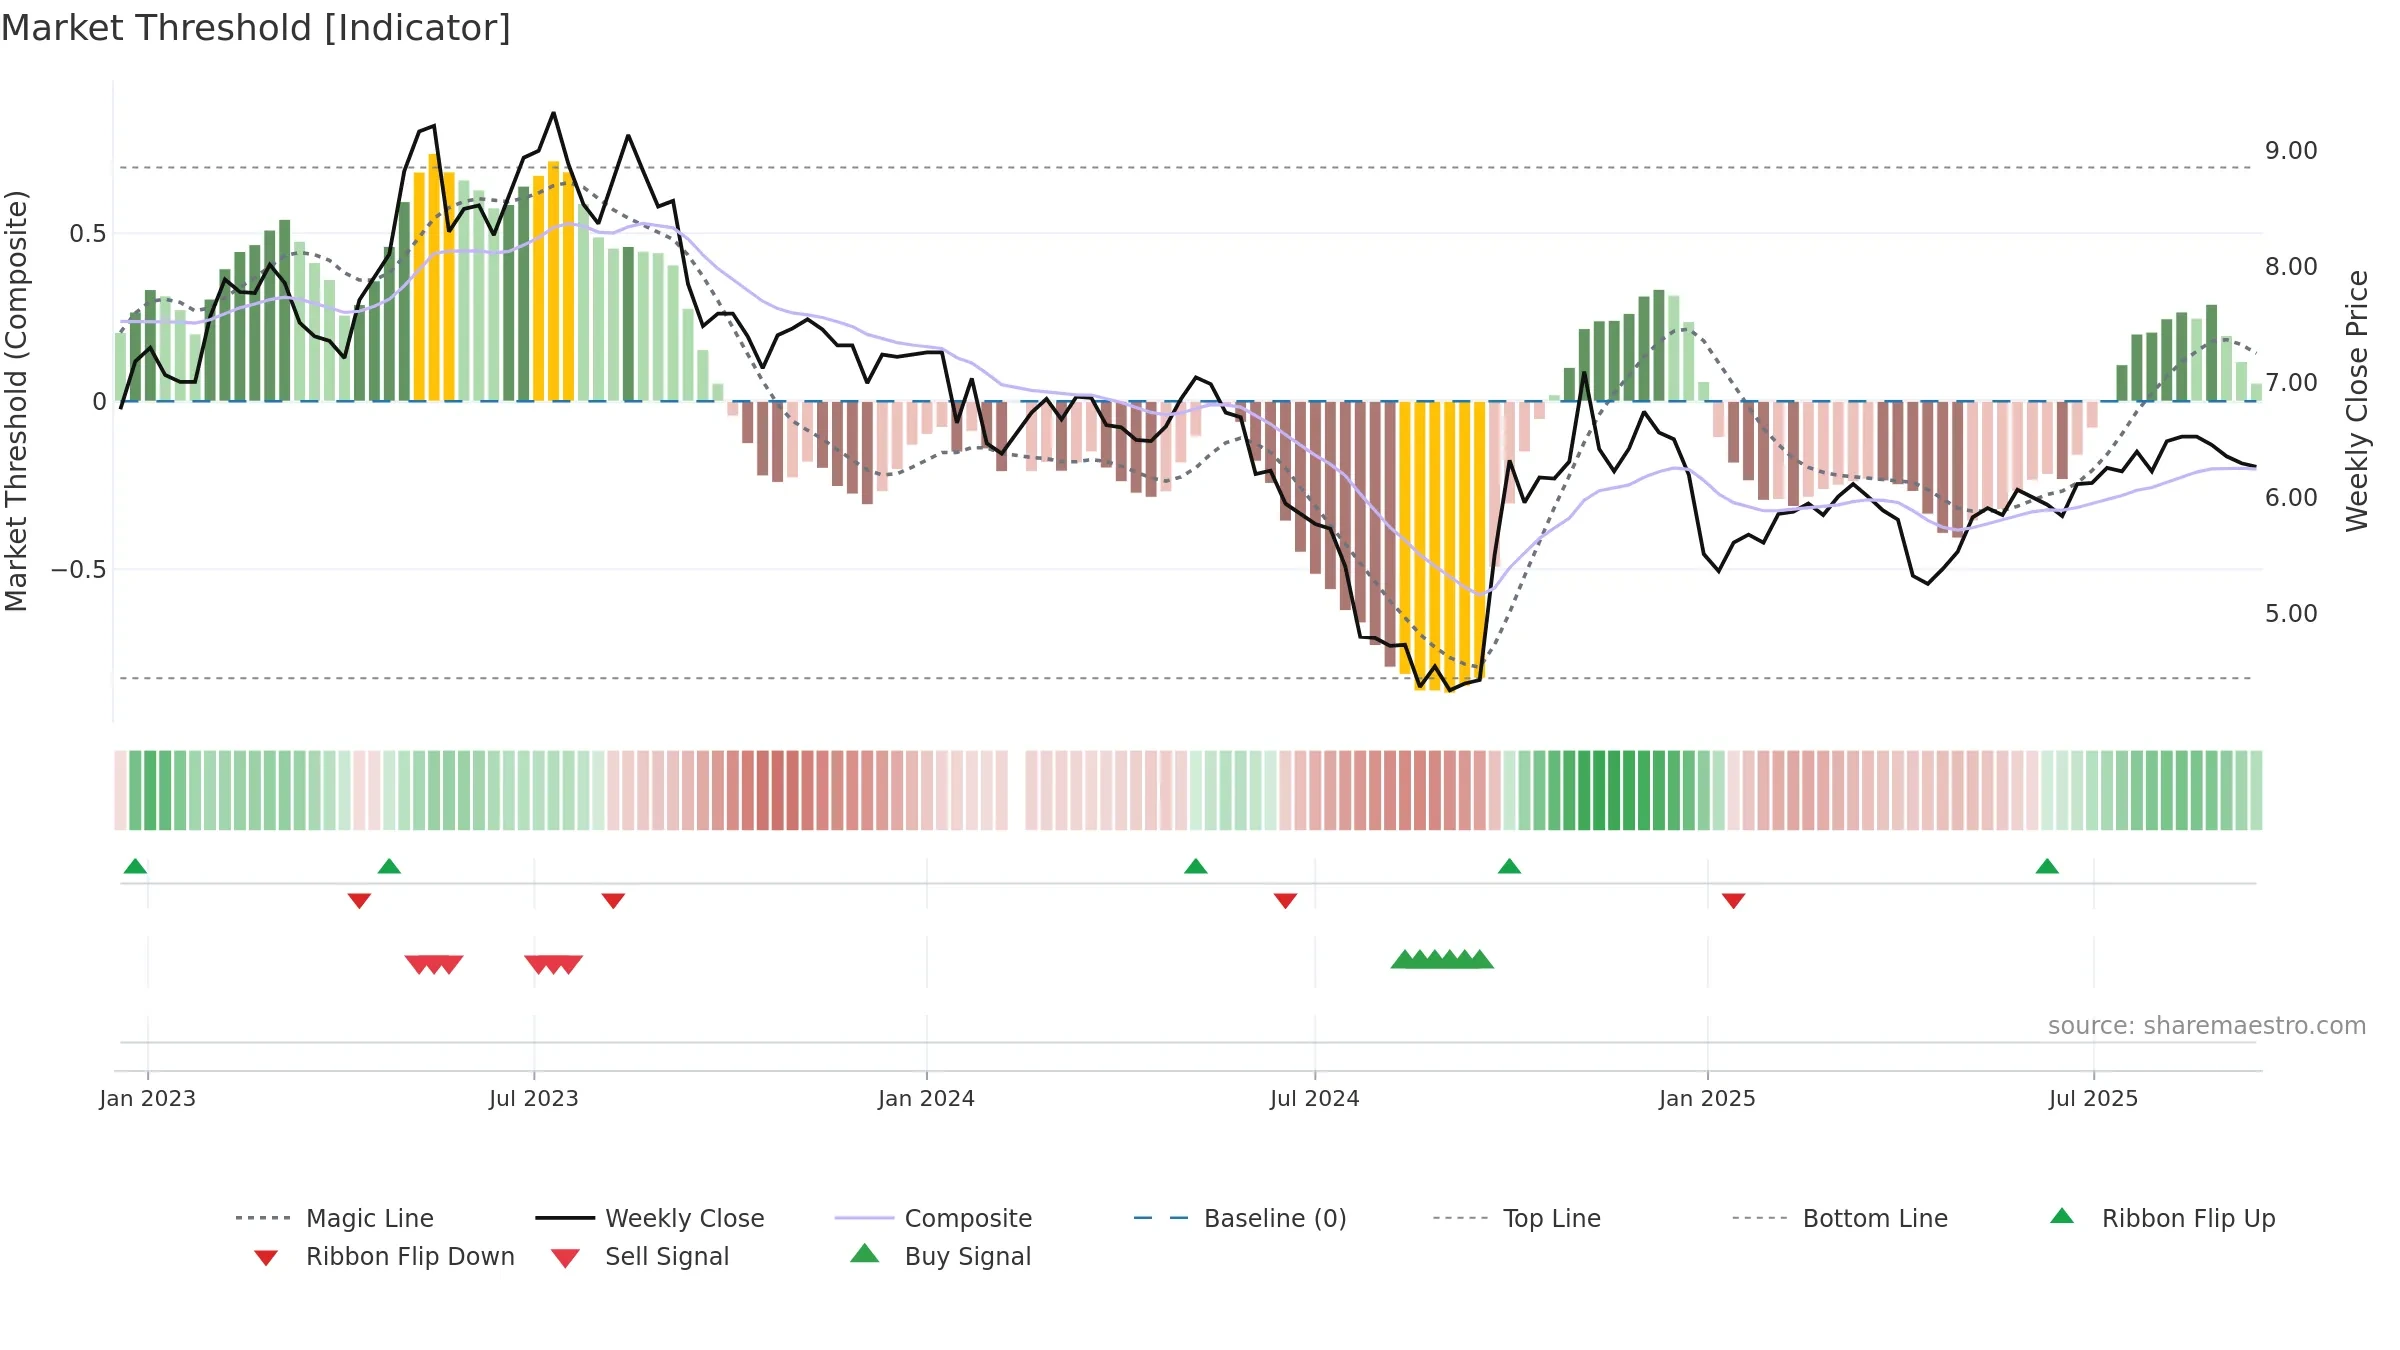The height and width of the screenshot is (1350, 2400).
Task: Click the green Buy Signal cluster after Jul 2024
Action: [x=1442, y=959]
